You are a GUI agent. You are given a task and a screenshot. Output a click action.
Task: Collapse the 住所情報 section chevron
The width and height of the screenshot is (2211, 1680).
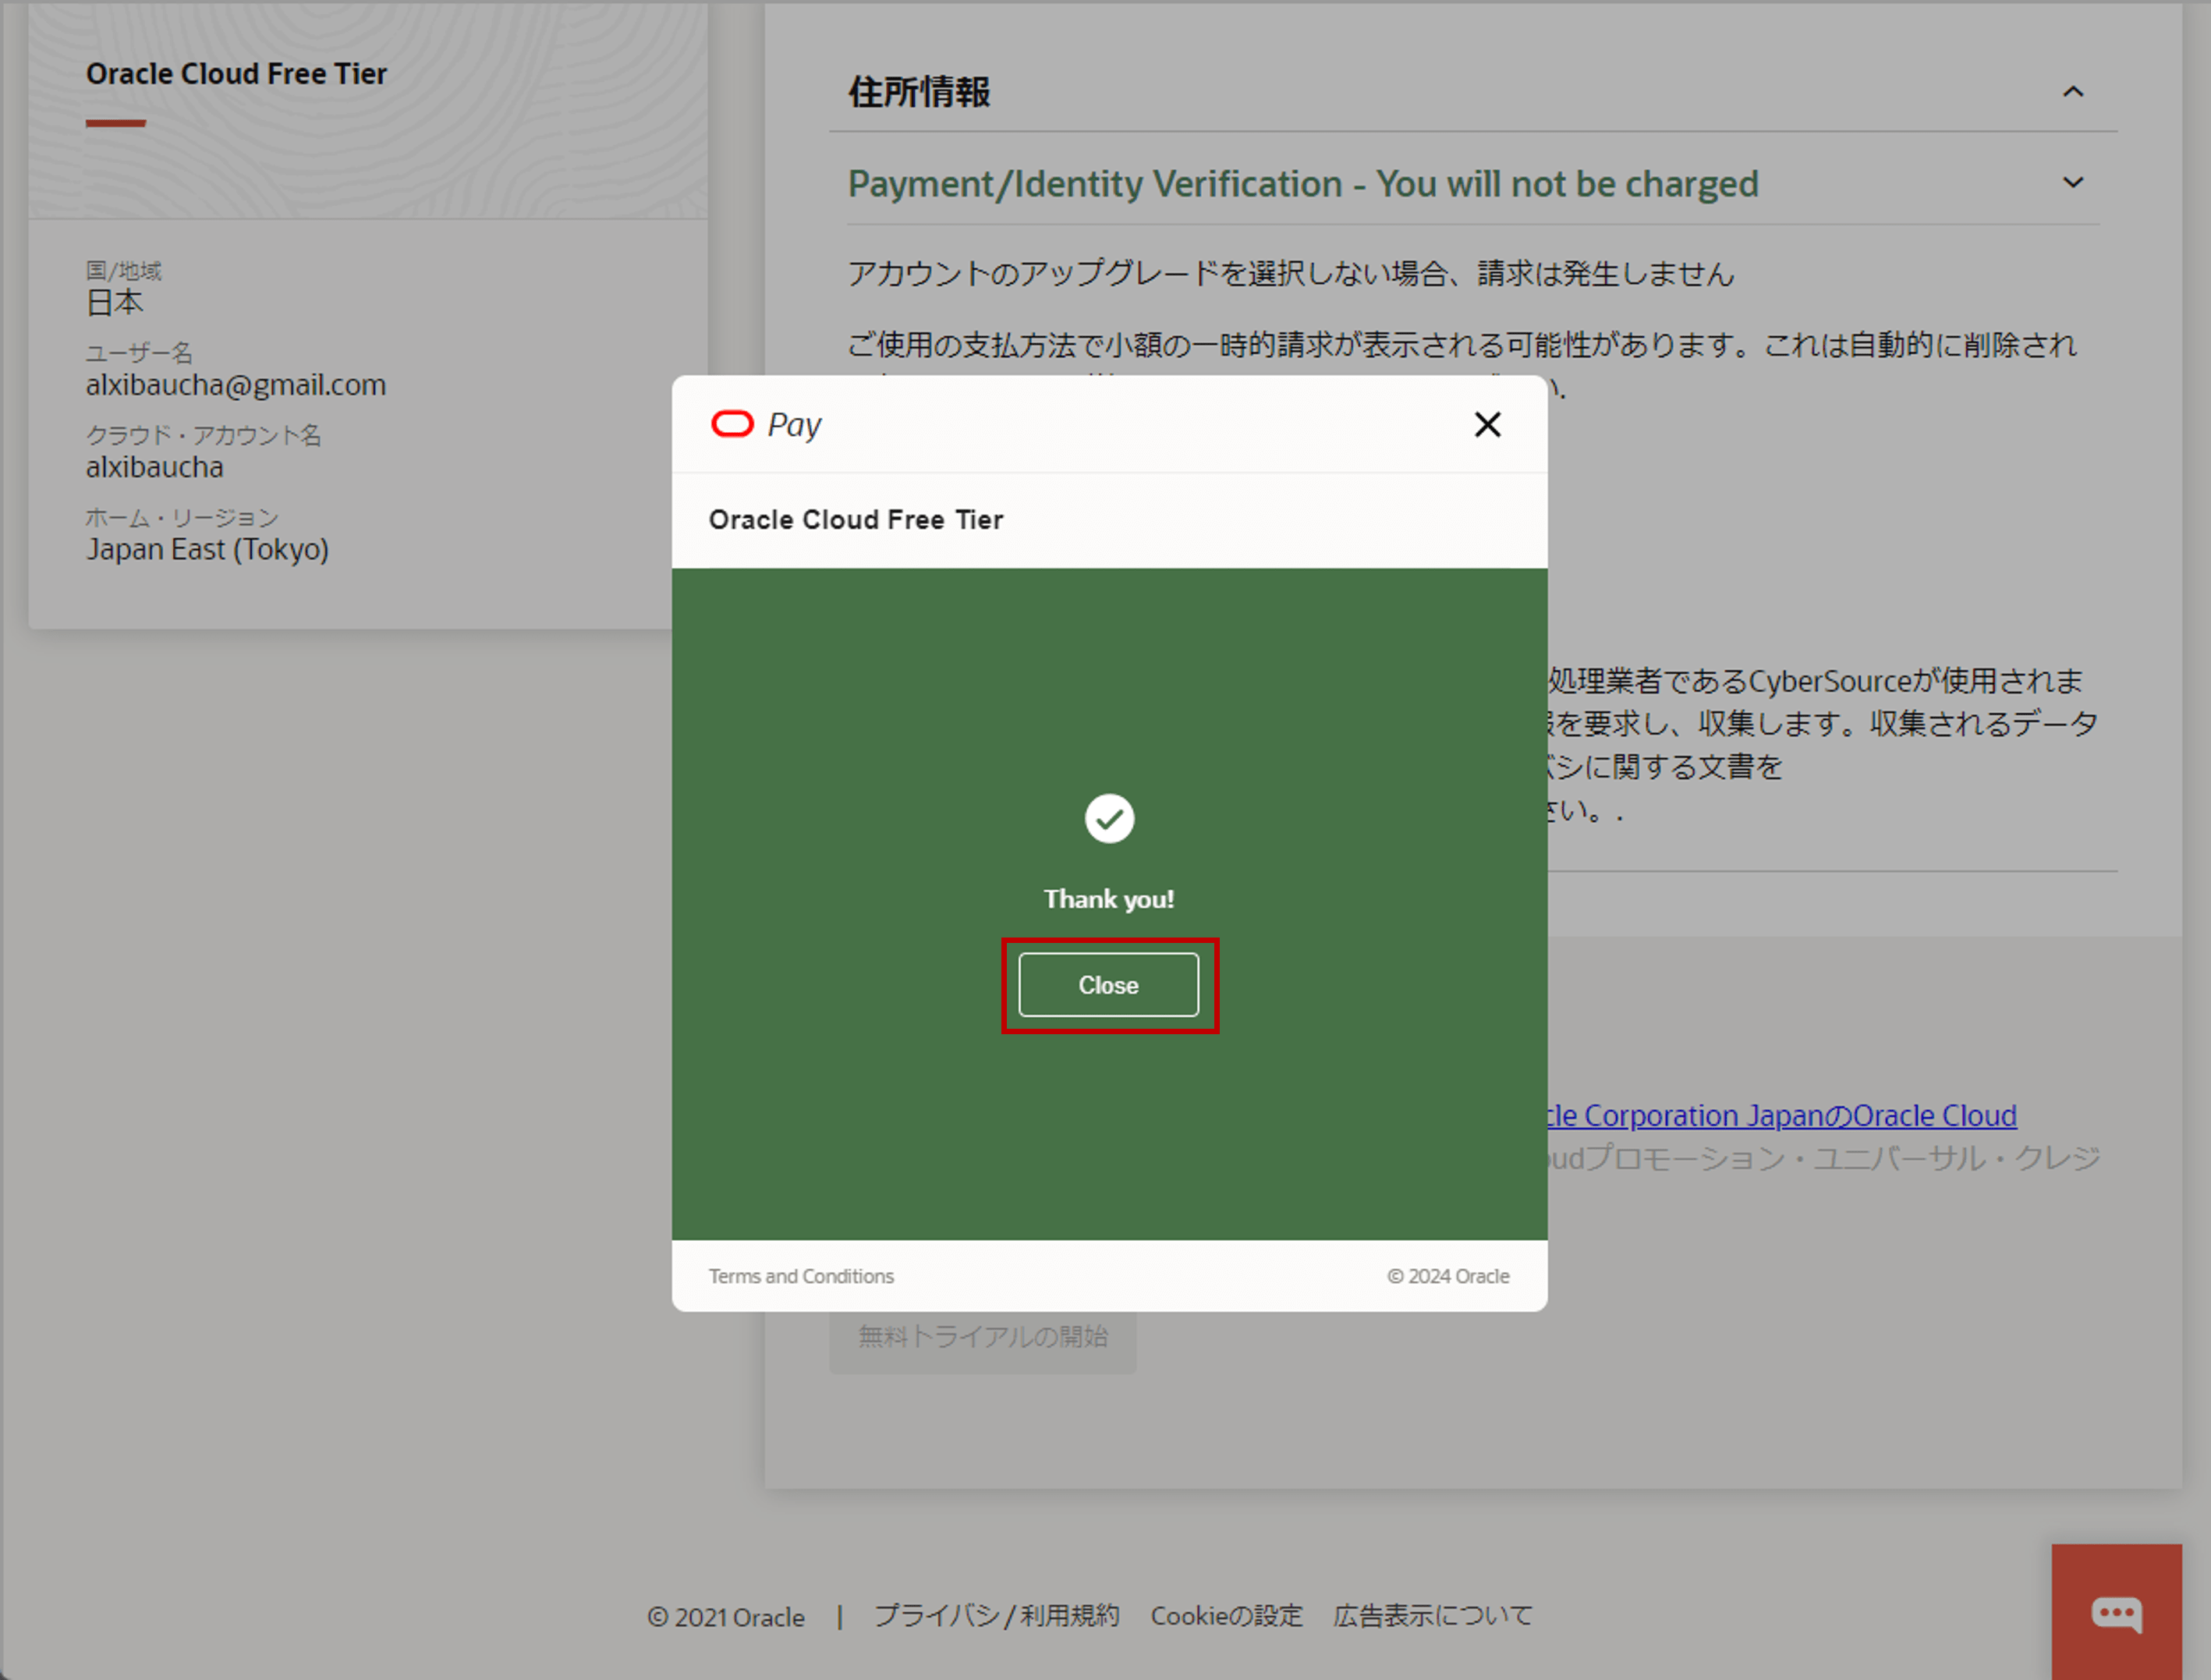coord(2073,92)
